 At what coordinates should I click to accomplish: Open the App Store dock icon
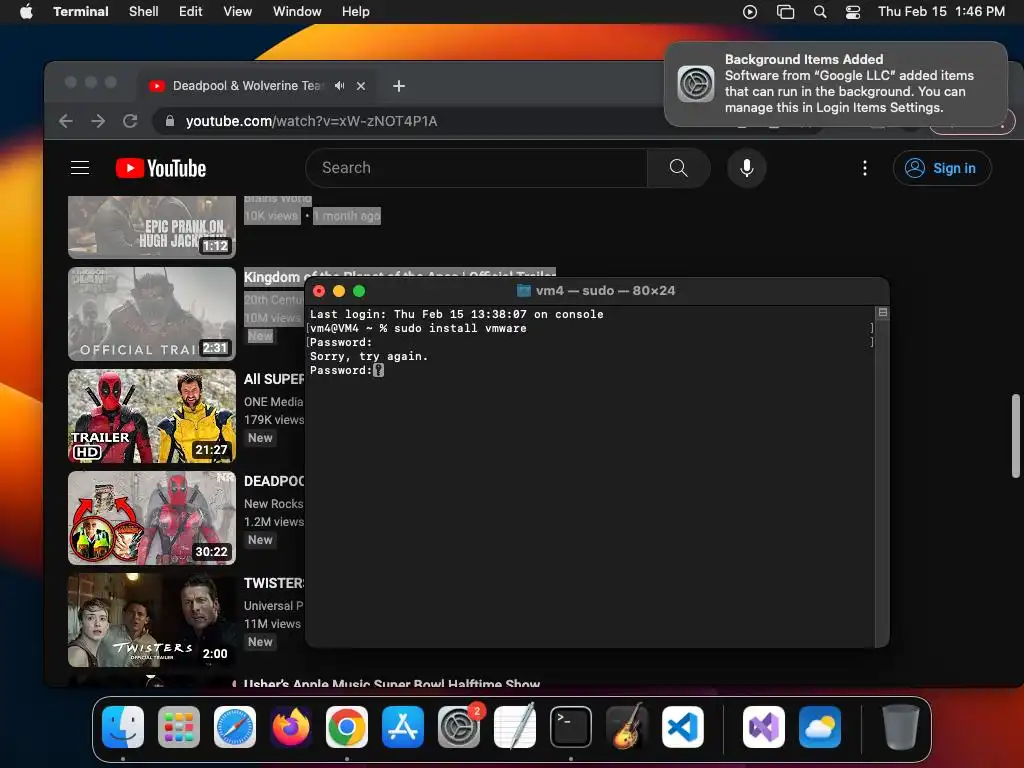coord(403,727)
